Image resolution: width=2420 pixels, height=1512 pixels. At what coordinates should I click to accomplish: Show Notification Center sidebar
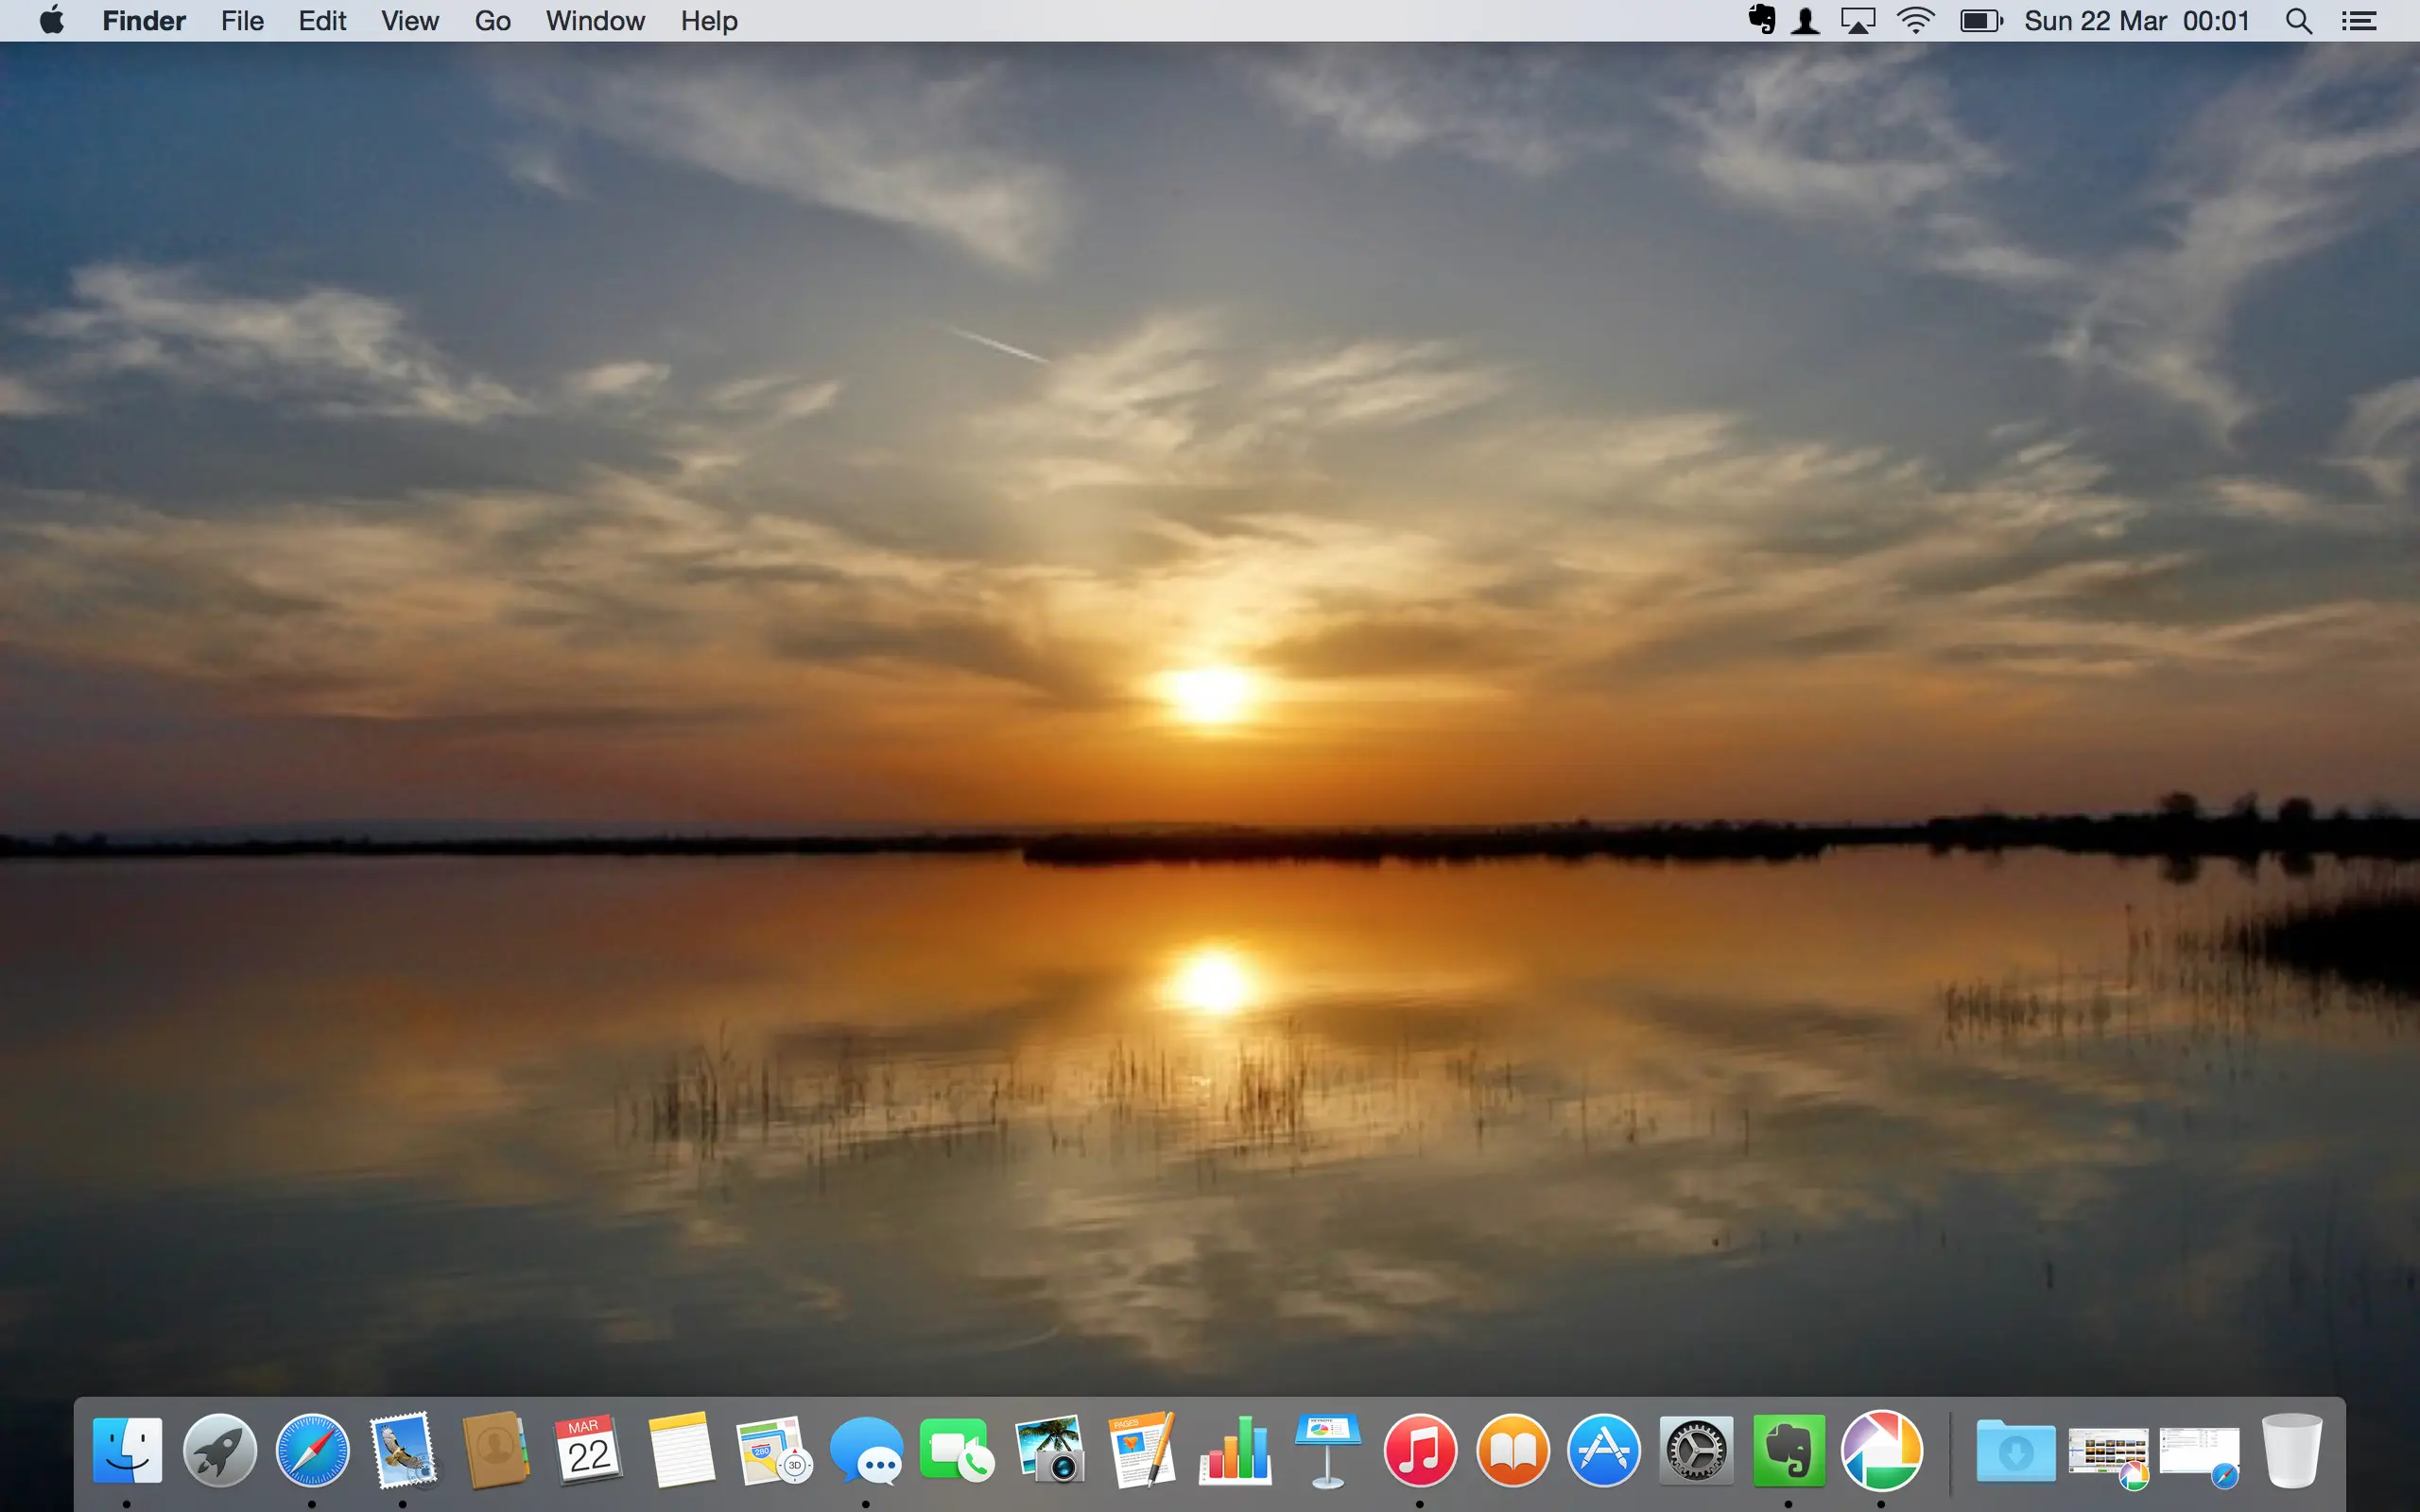2359,21
